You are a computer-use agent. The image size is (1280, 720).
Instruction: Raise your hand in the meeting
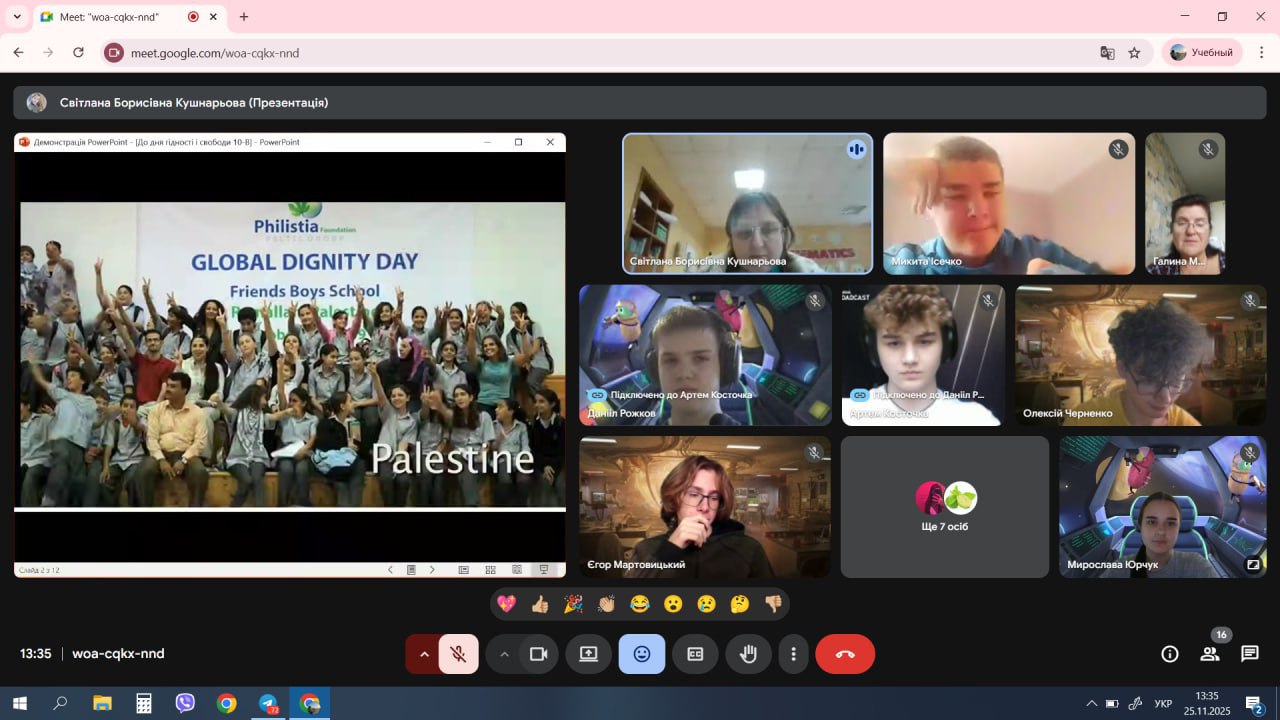click(748, 654)
